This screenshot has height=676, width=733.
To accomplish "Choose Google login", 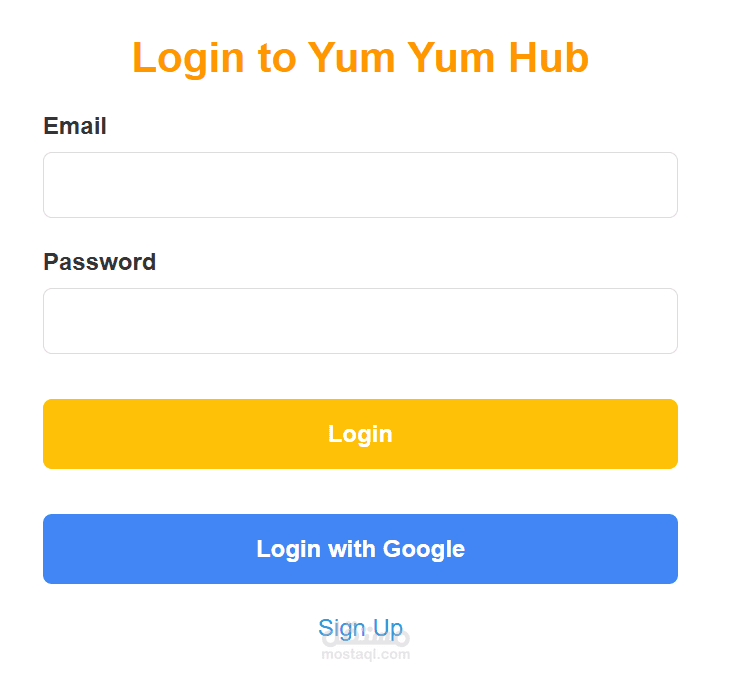I will (x=360, y=549).
